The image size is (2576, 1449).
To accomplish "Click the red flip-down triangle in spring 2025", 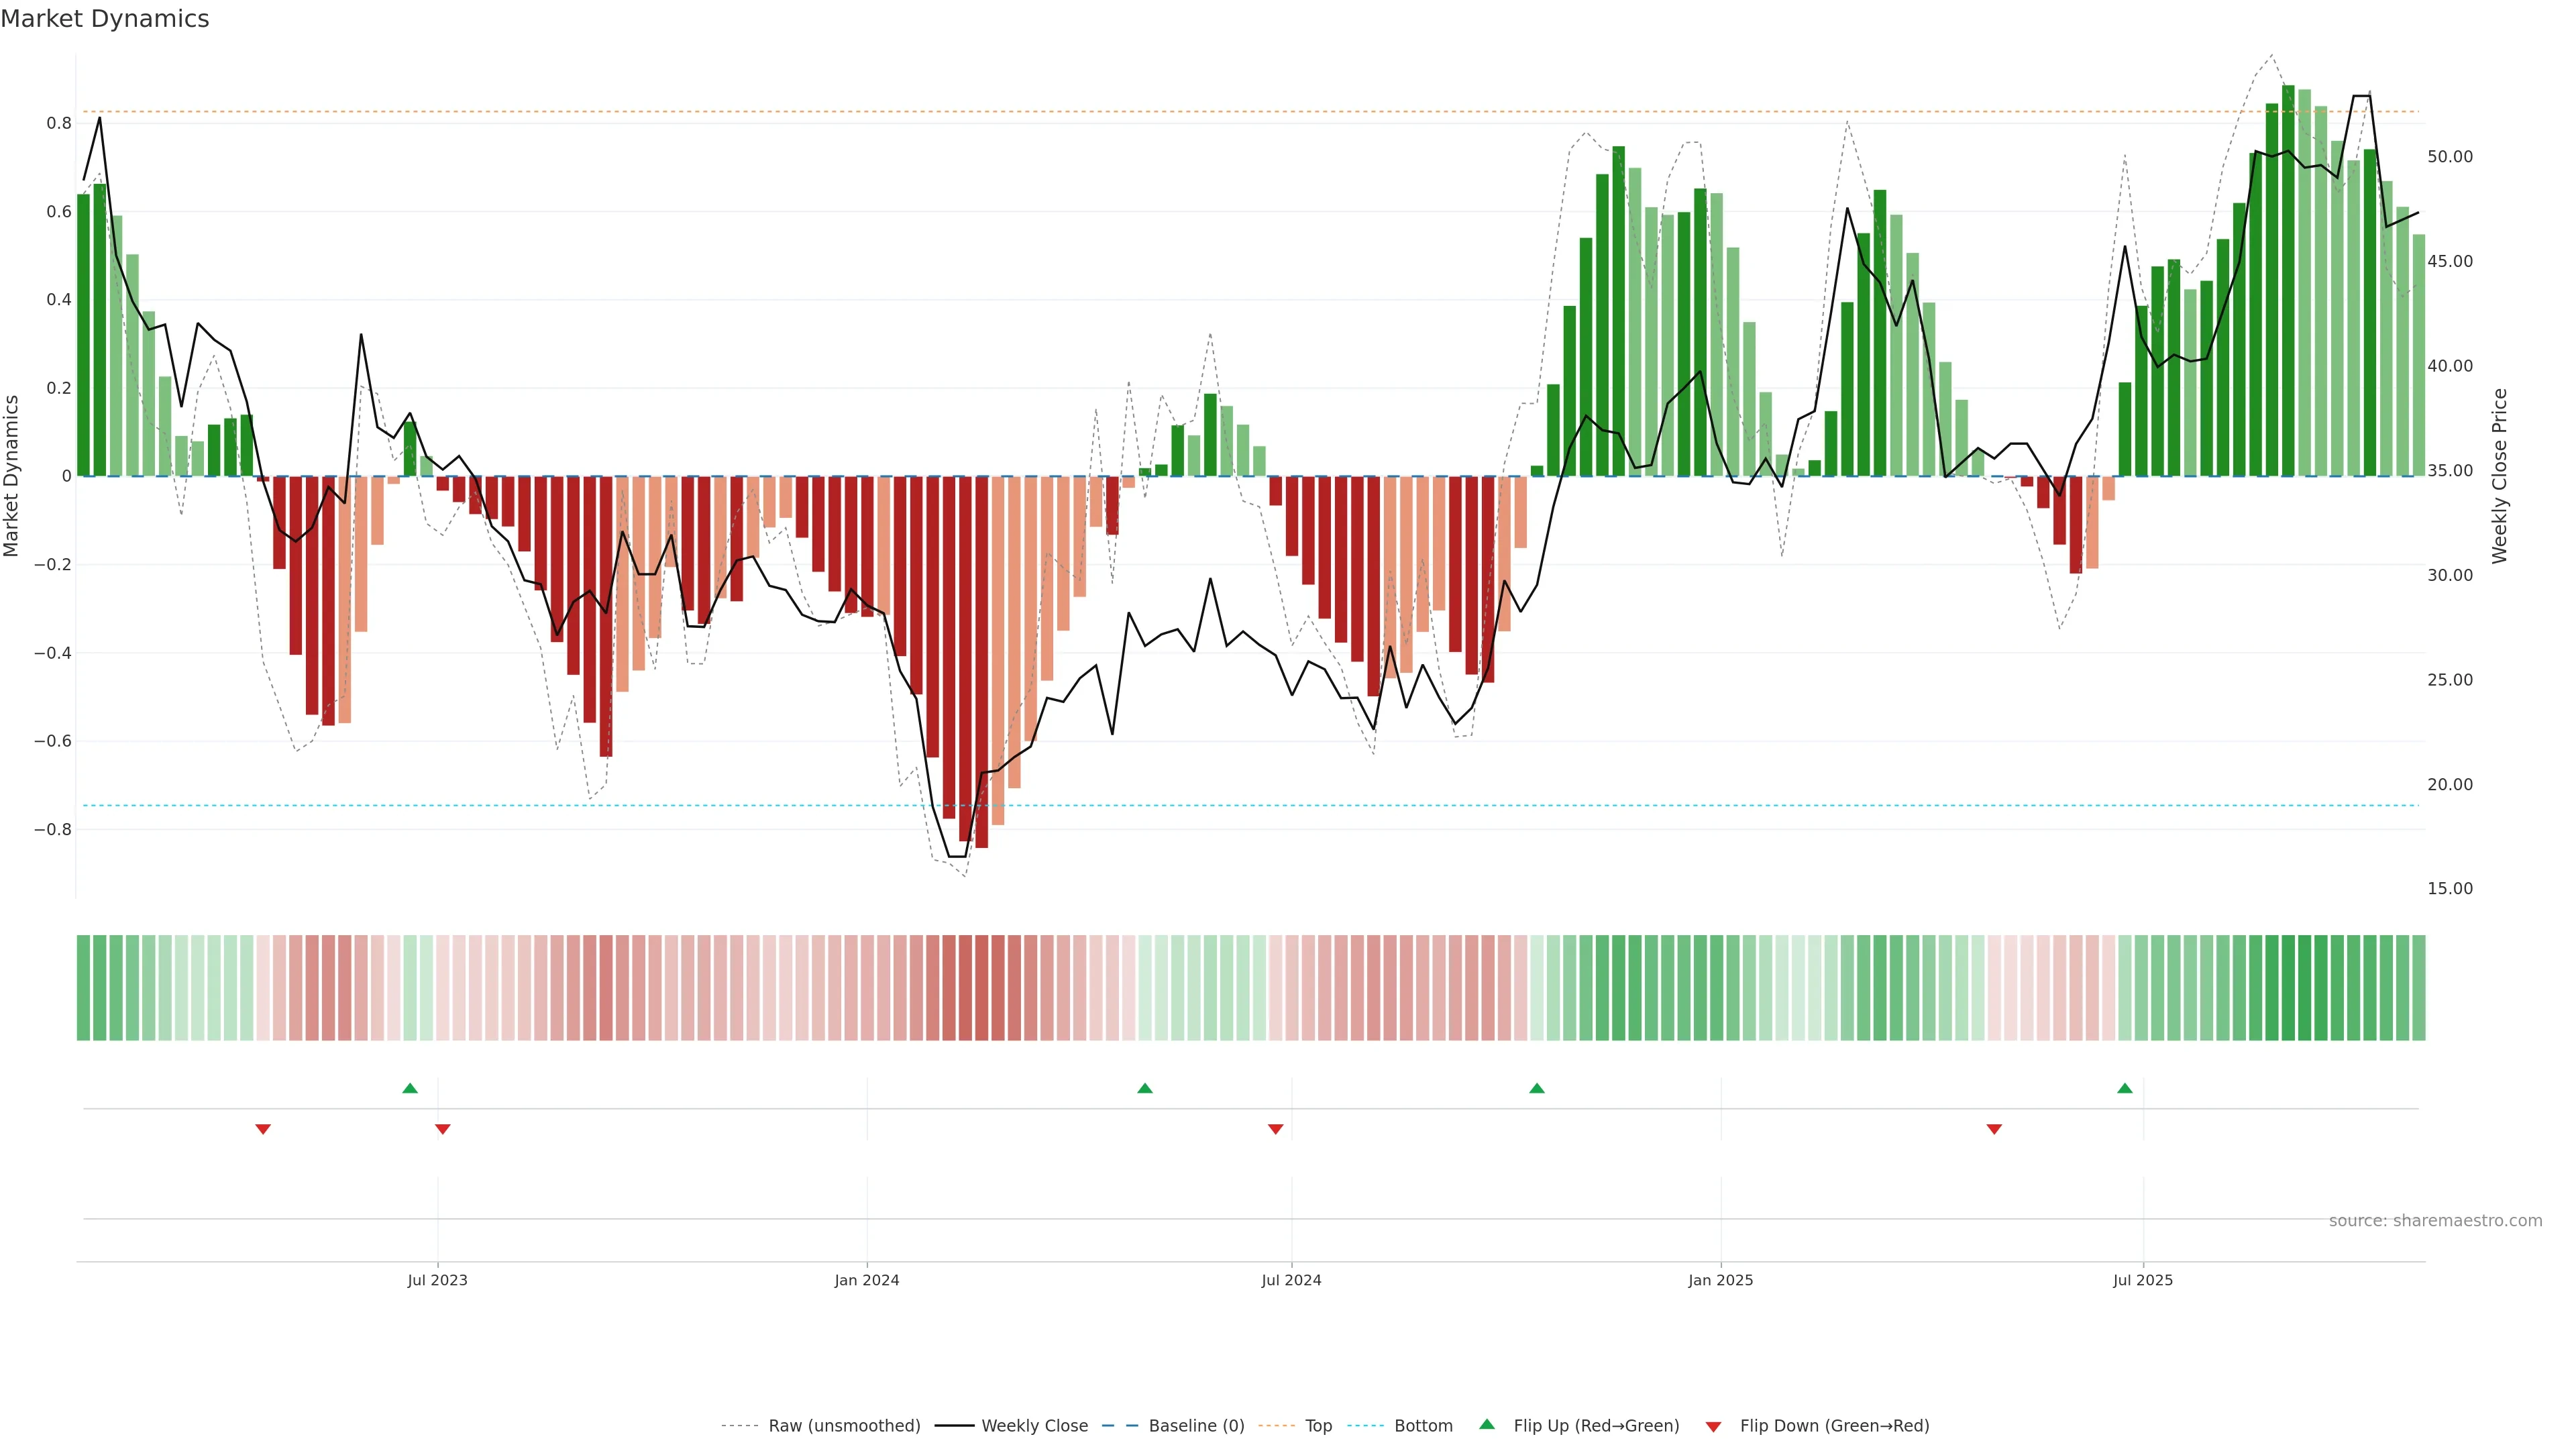I will [x=1994, y=1129].
